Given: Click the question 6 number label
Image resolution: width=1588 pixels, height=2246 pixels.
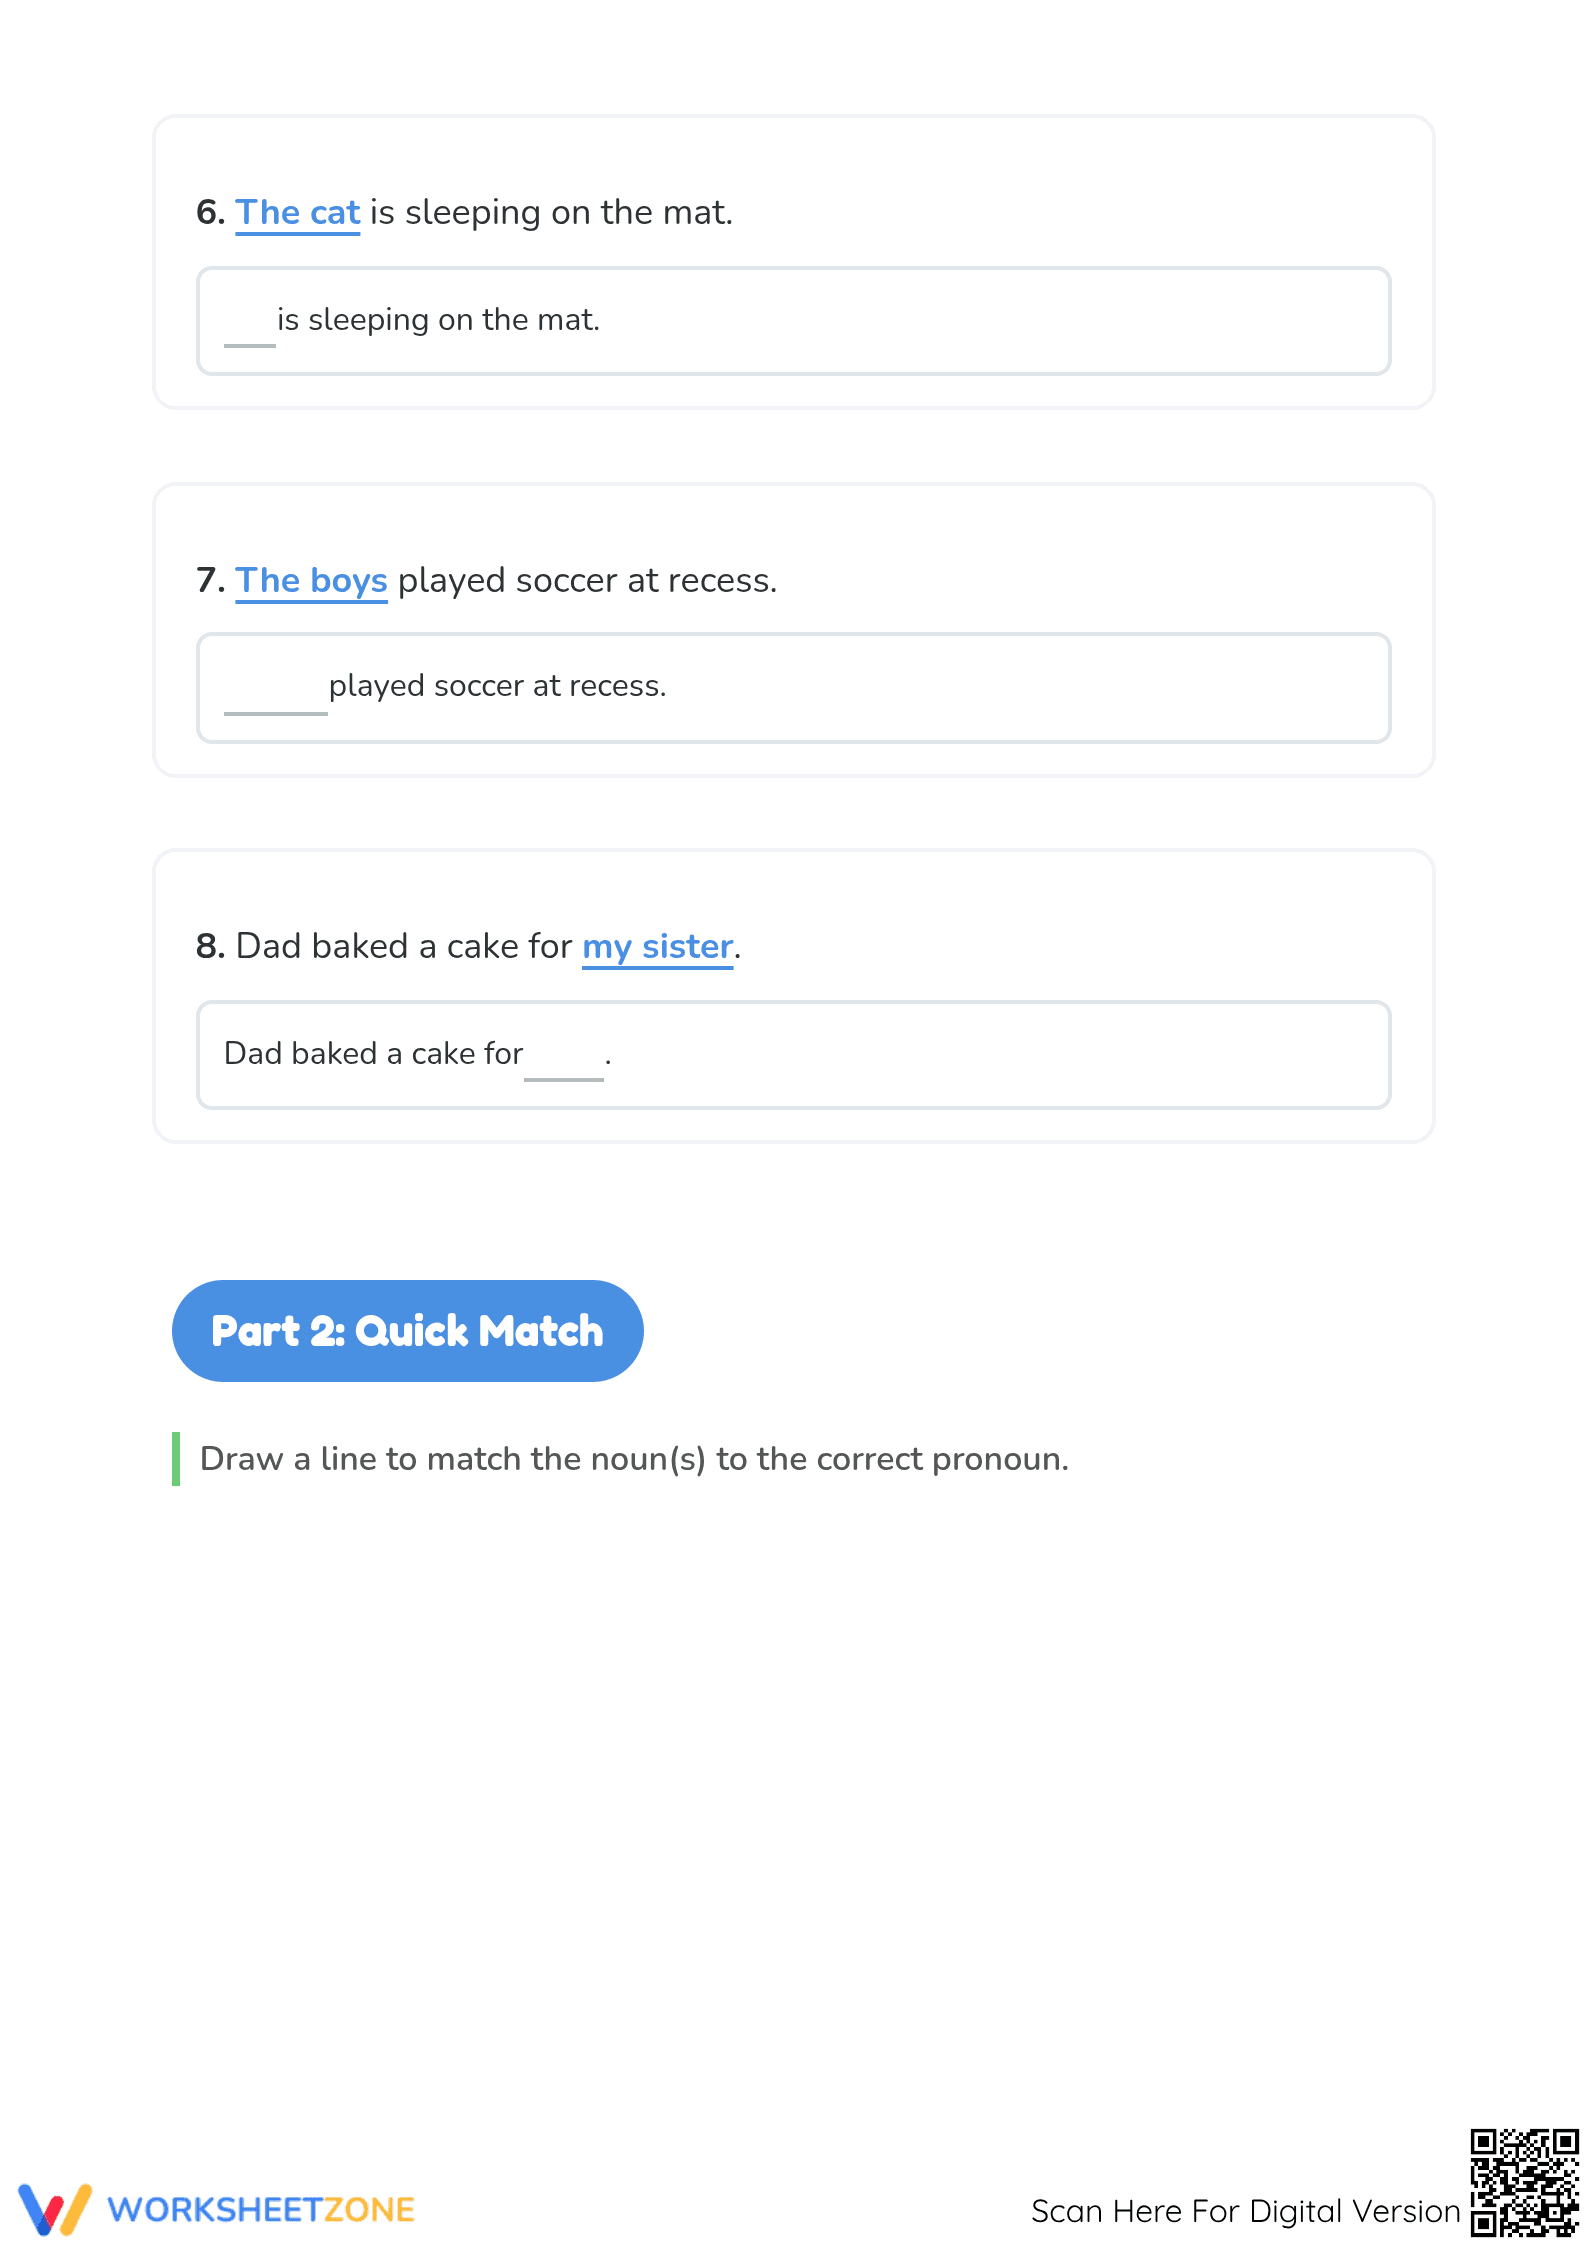Looking at the screenshot, I should point(210,212).
